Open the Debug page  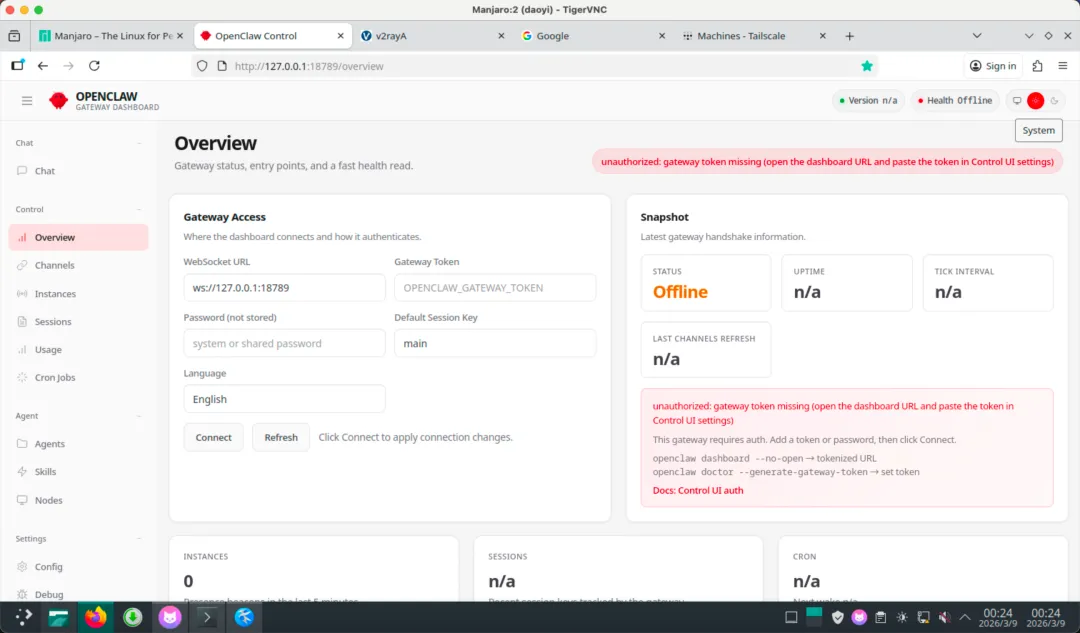(79, 594)
